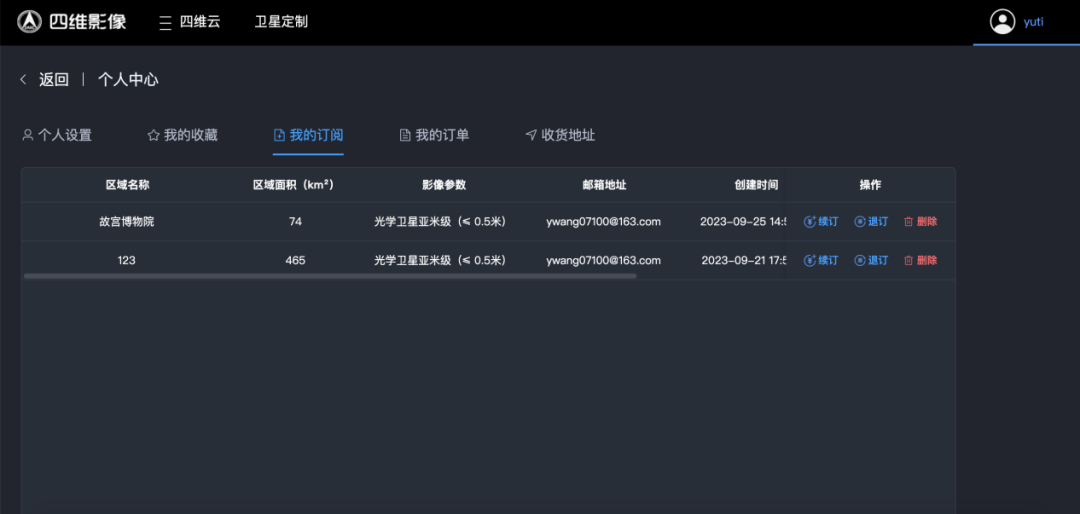Image resolution: width=1080 pixels, height=514 pixels.
Task: Click the 123 region name cell
Action: tap(127, 260)
